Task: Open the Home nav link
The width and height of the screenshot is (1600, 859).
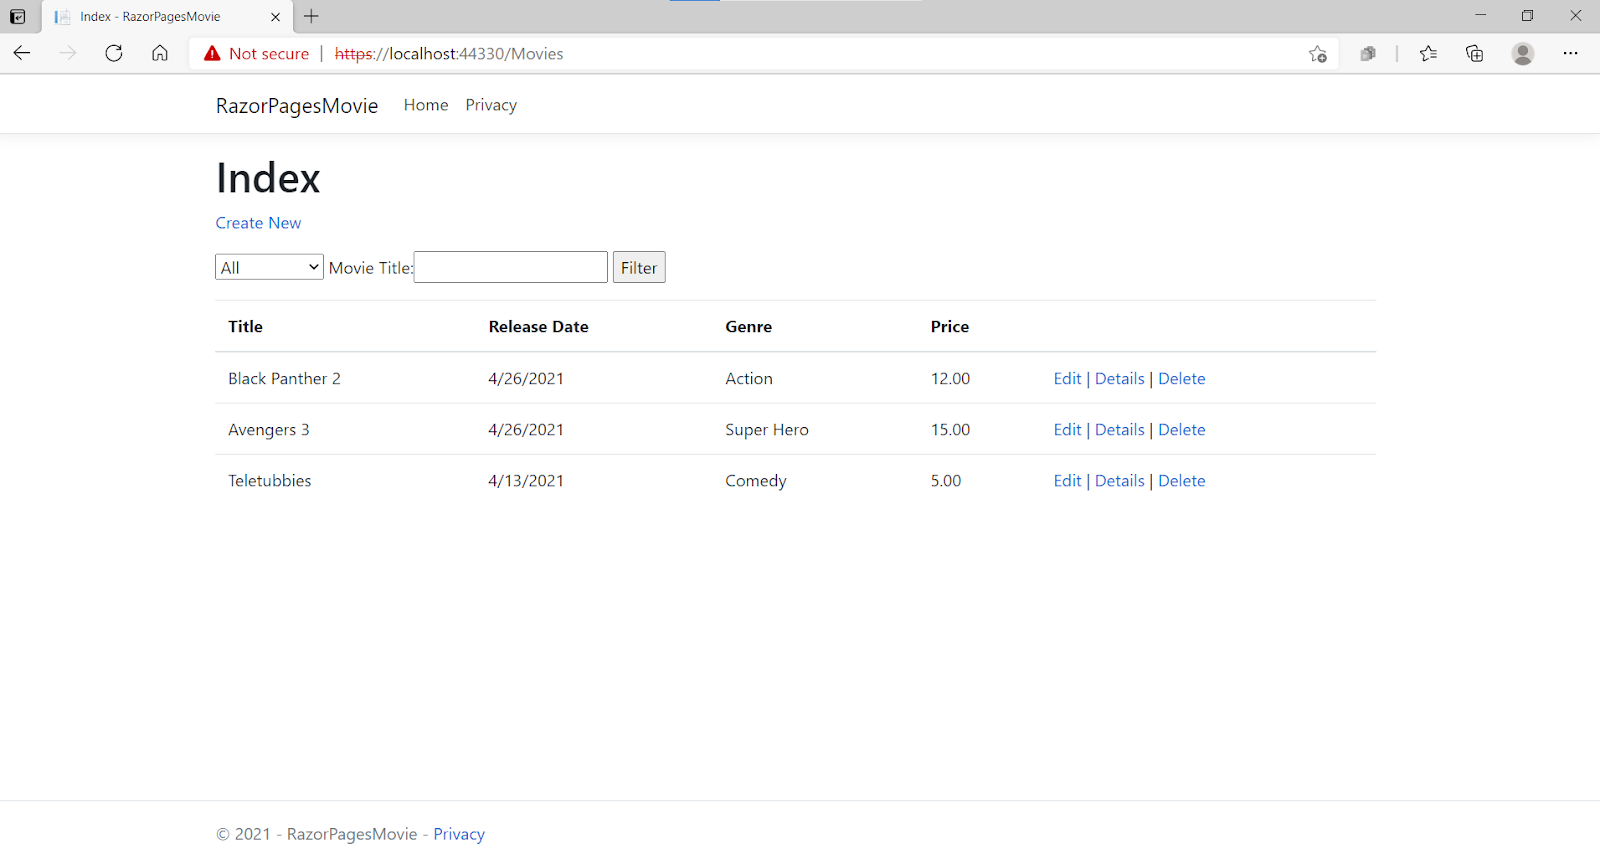Action: (426, 105)
